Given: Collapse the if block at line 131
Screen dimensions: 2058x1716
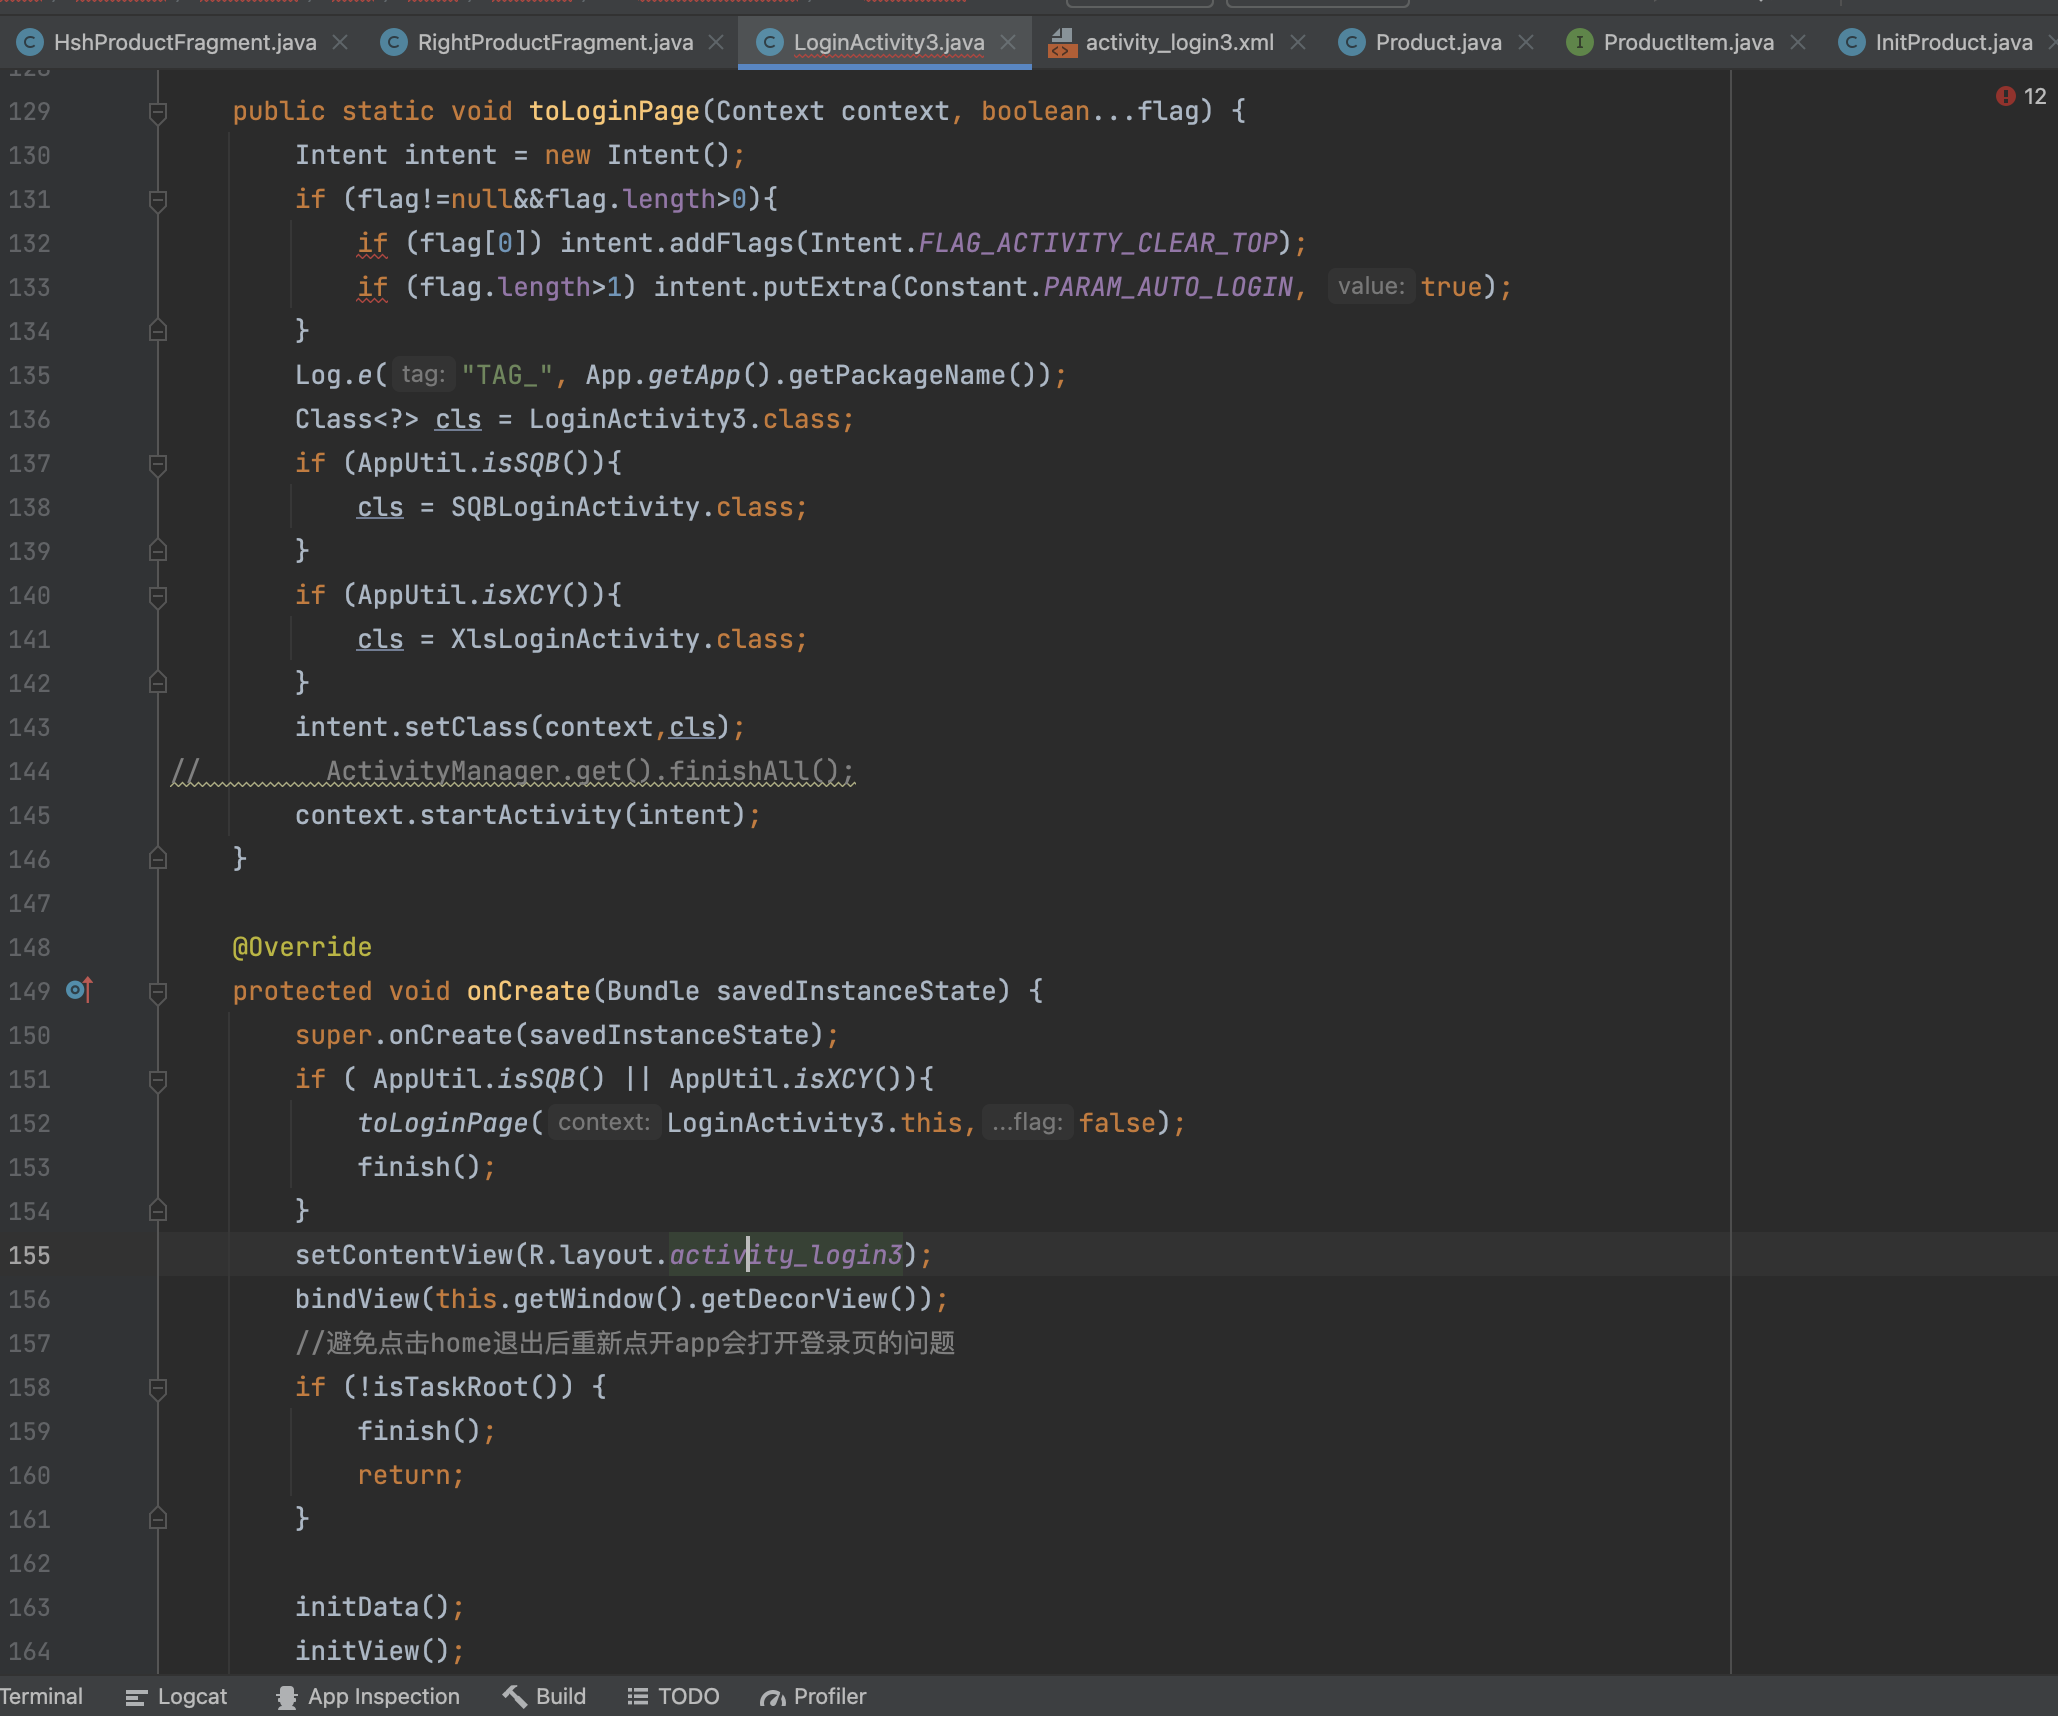Looking at the screenshot, I should coord(157,200).
